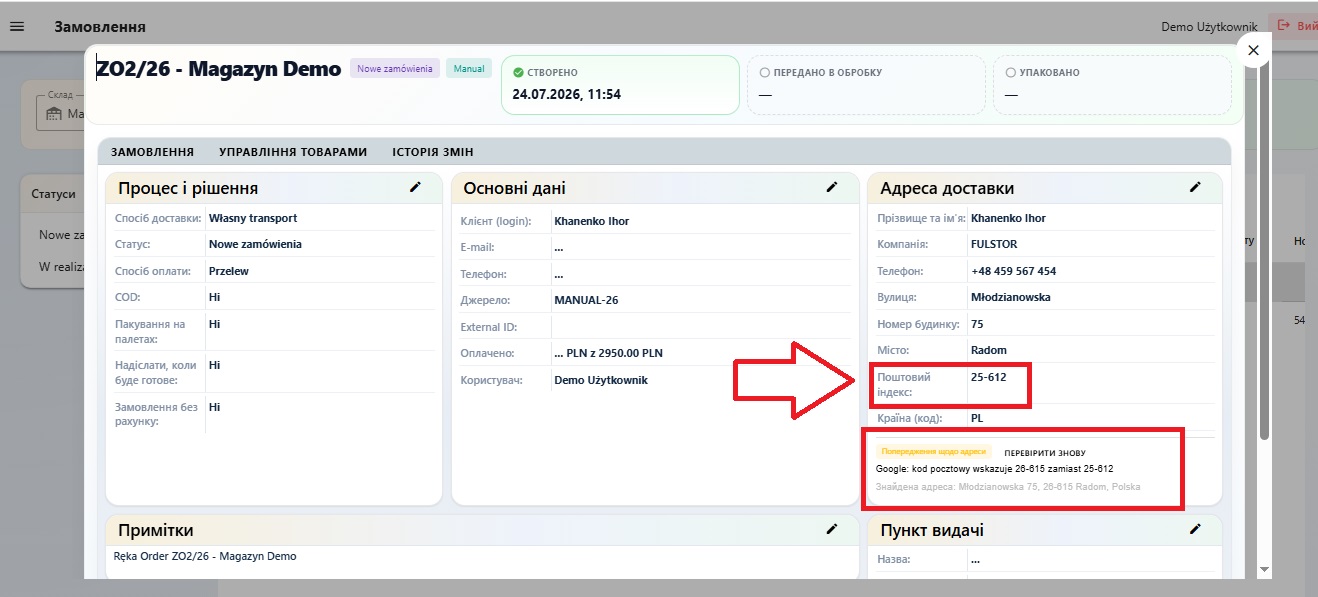
Task: Click the Знайдена адреса found address line
Action: pos(1008,487)
